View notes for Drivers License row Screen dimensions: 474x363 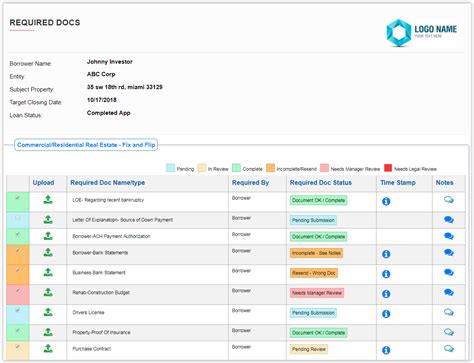click(449, 312)
